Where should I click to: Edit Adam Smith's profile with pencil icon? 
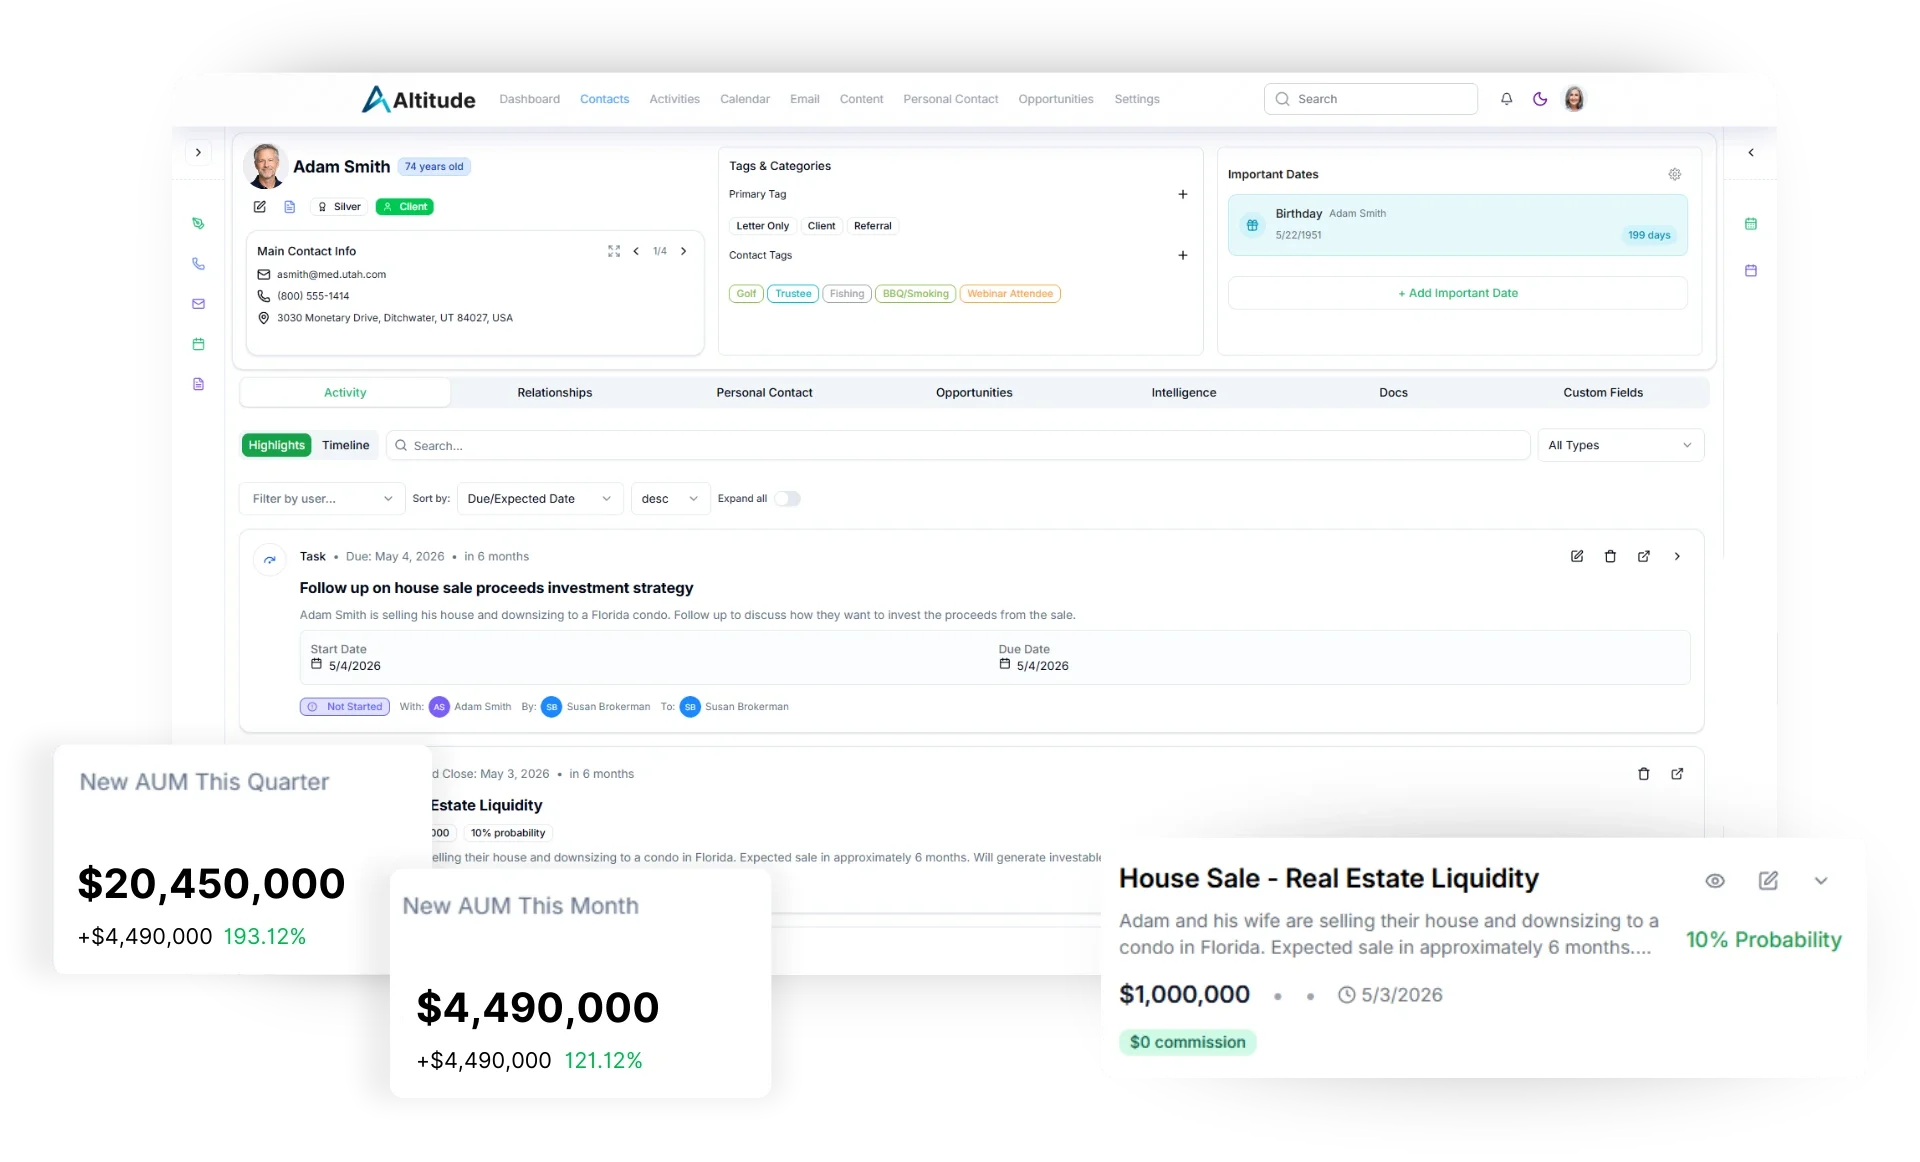point(260,207)
